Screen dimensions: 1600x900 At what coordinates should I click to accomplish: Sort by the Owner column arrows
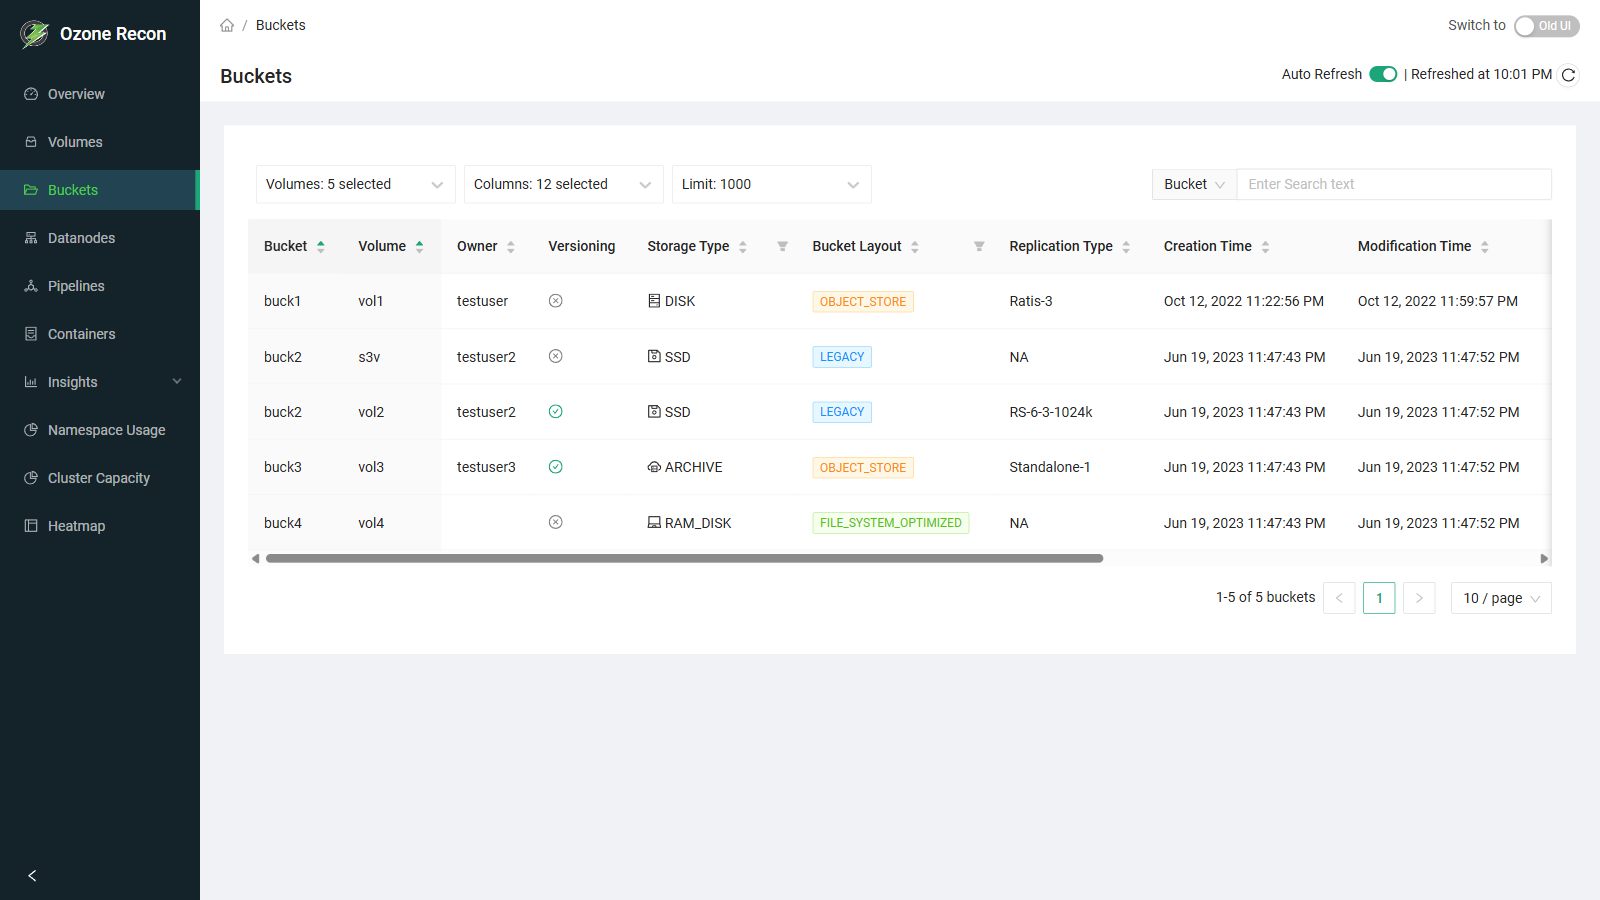click(511, 247)
